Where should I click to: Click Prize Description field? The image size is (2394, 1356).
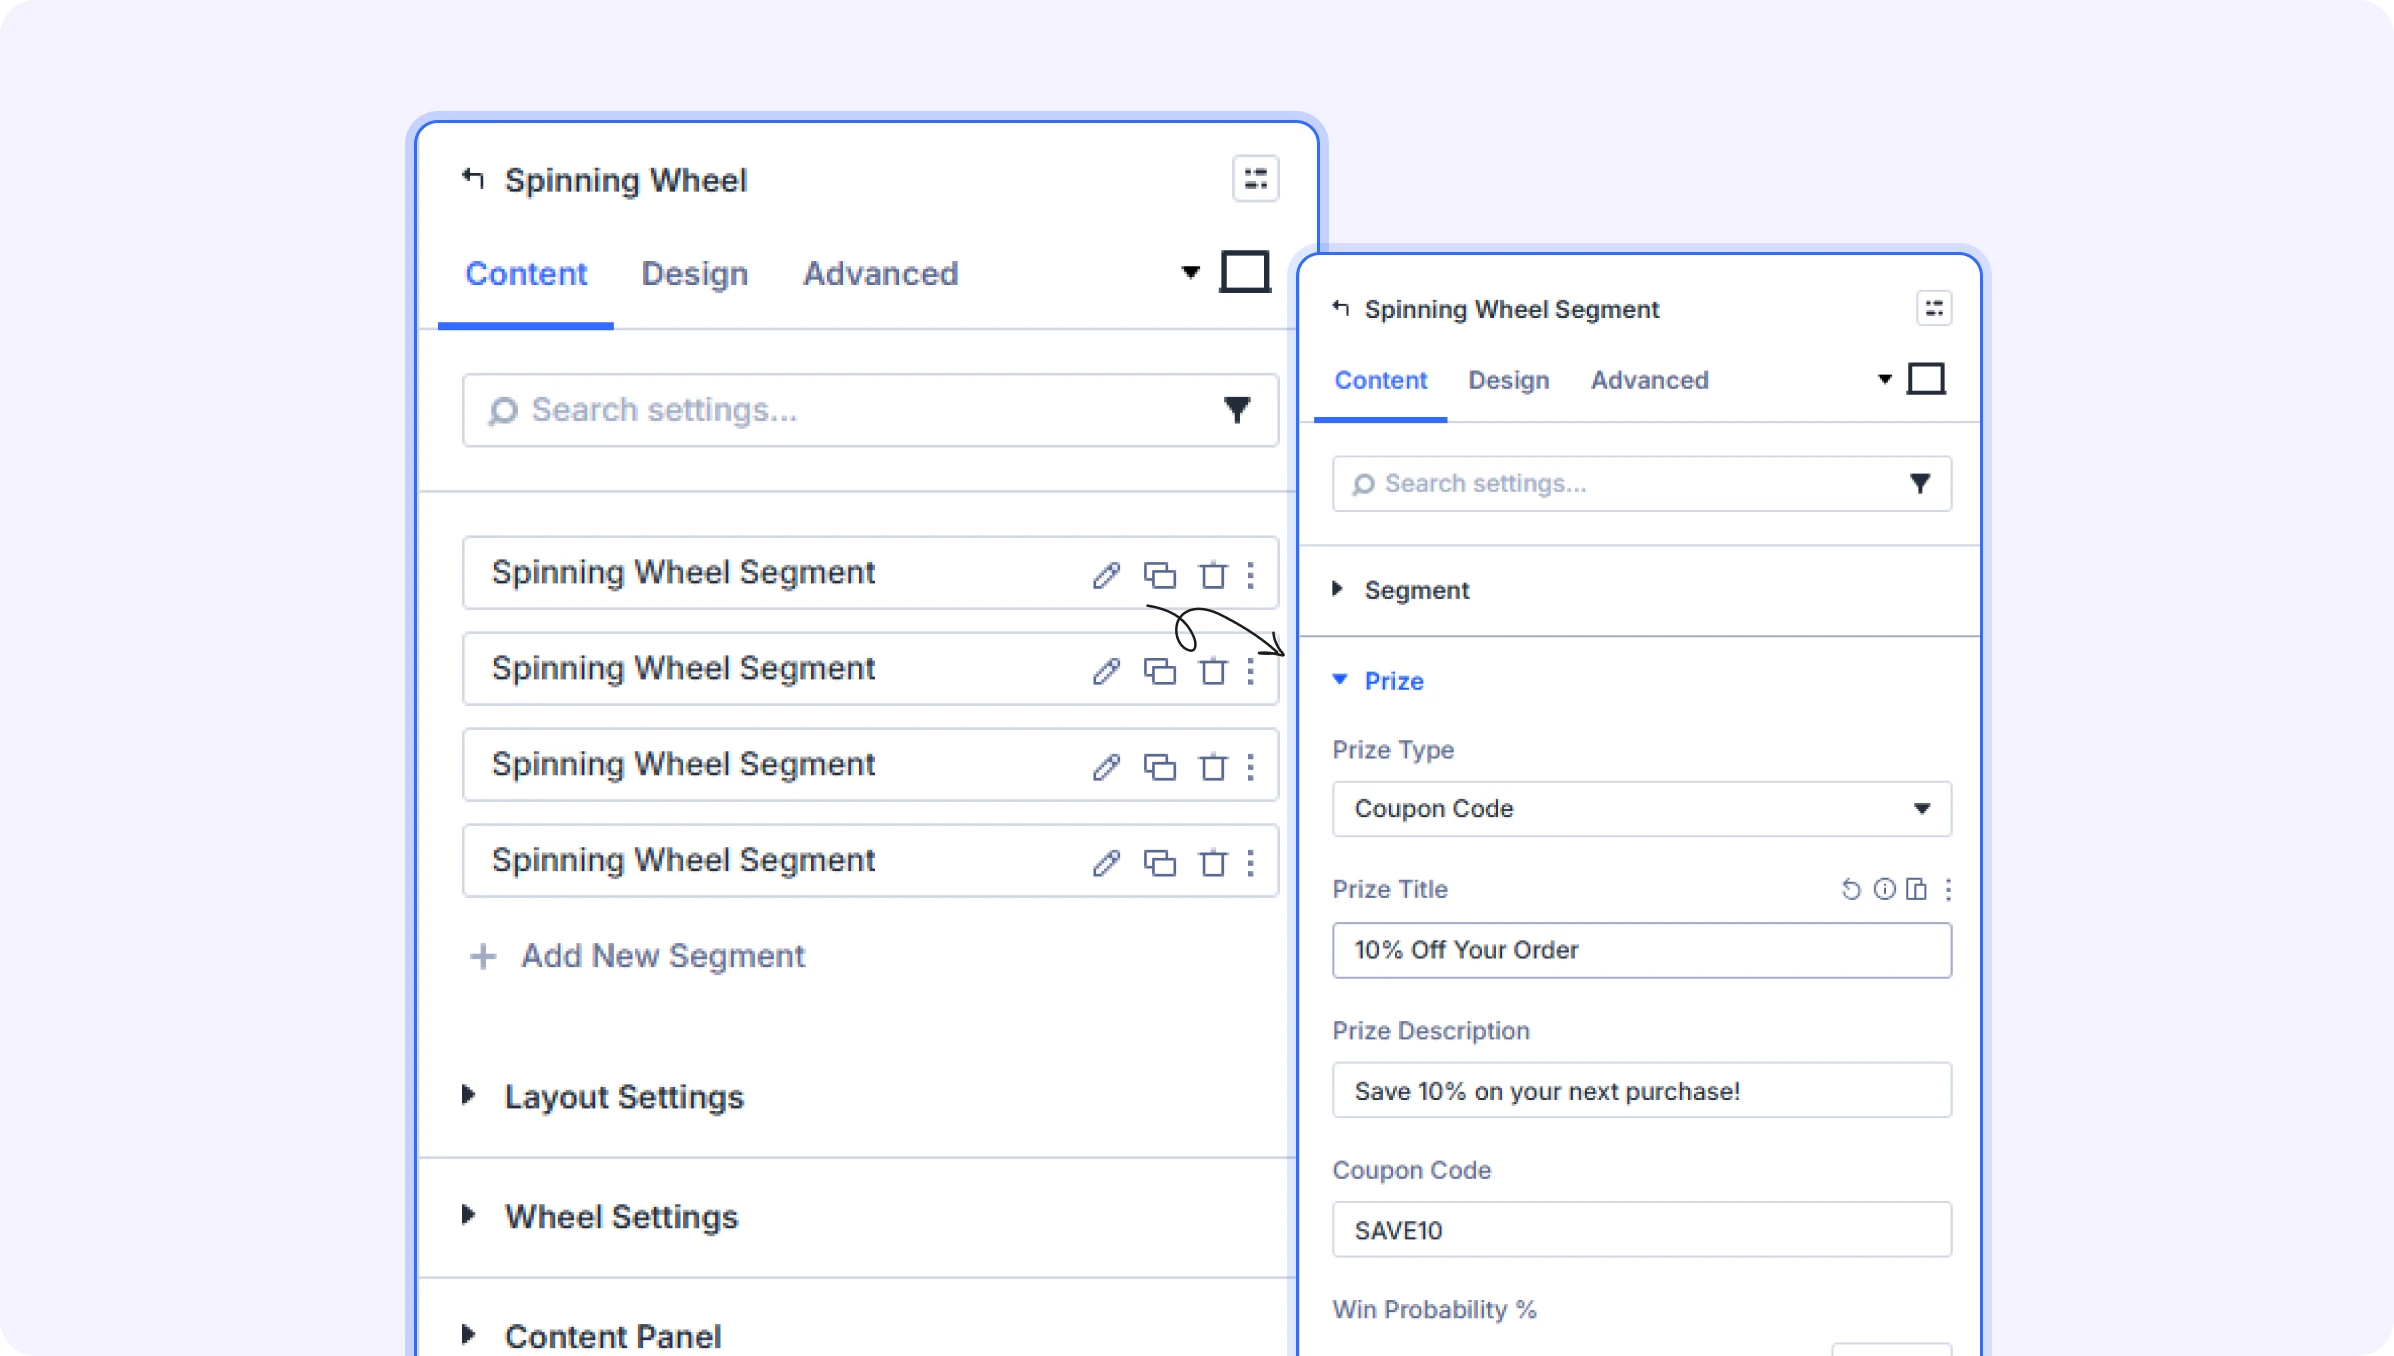(x=1642, y=1090)
